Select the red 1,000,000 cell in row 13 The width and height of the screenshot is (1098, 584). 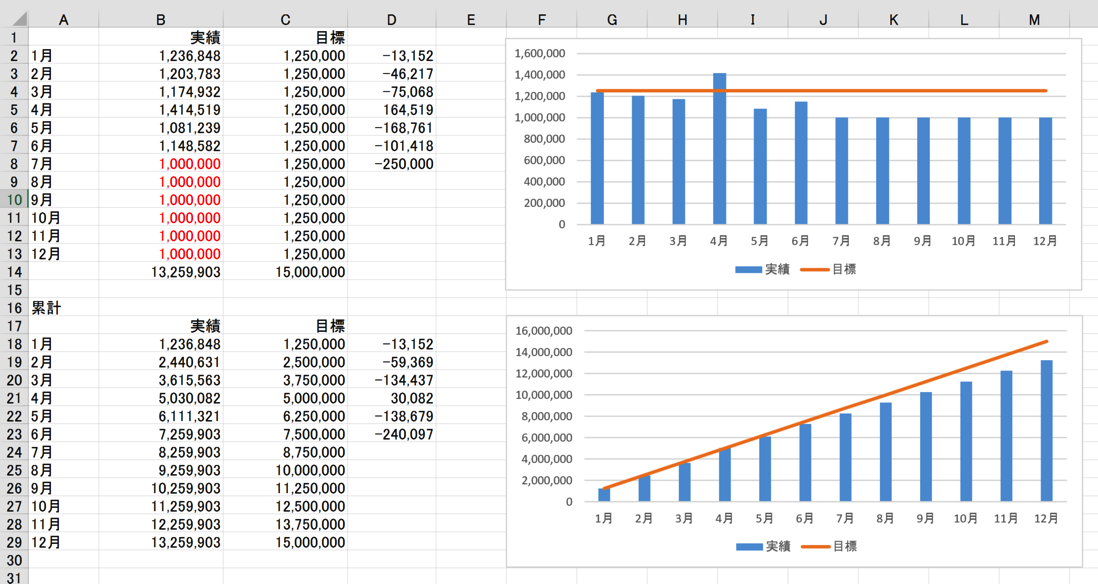[x=161, y=254]
